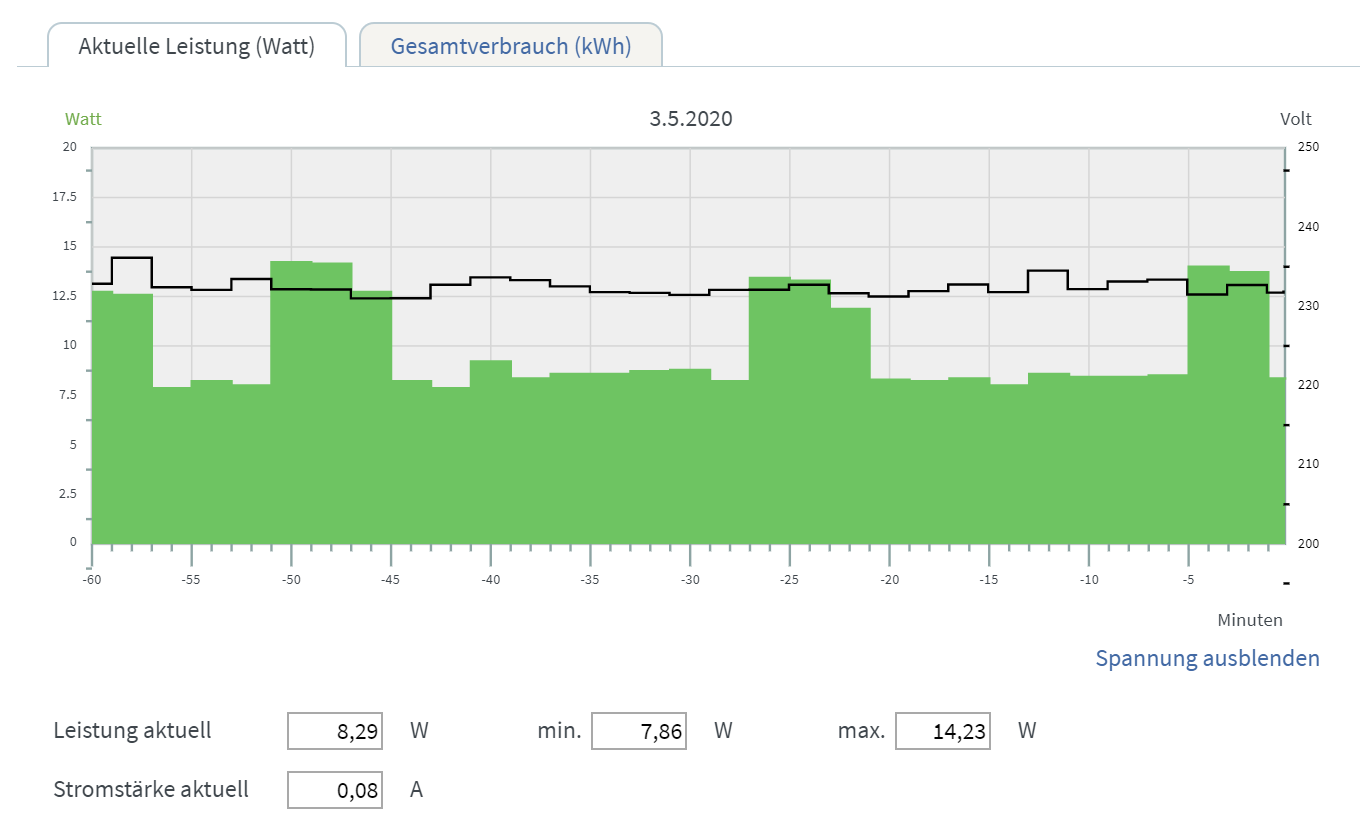The image size is (1365, 827).
Task: Click the green Watt axis label
Action: click(83, 119)
